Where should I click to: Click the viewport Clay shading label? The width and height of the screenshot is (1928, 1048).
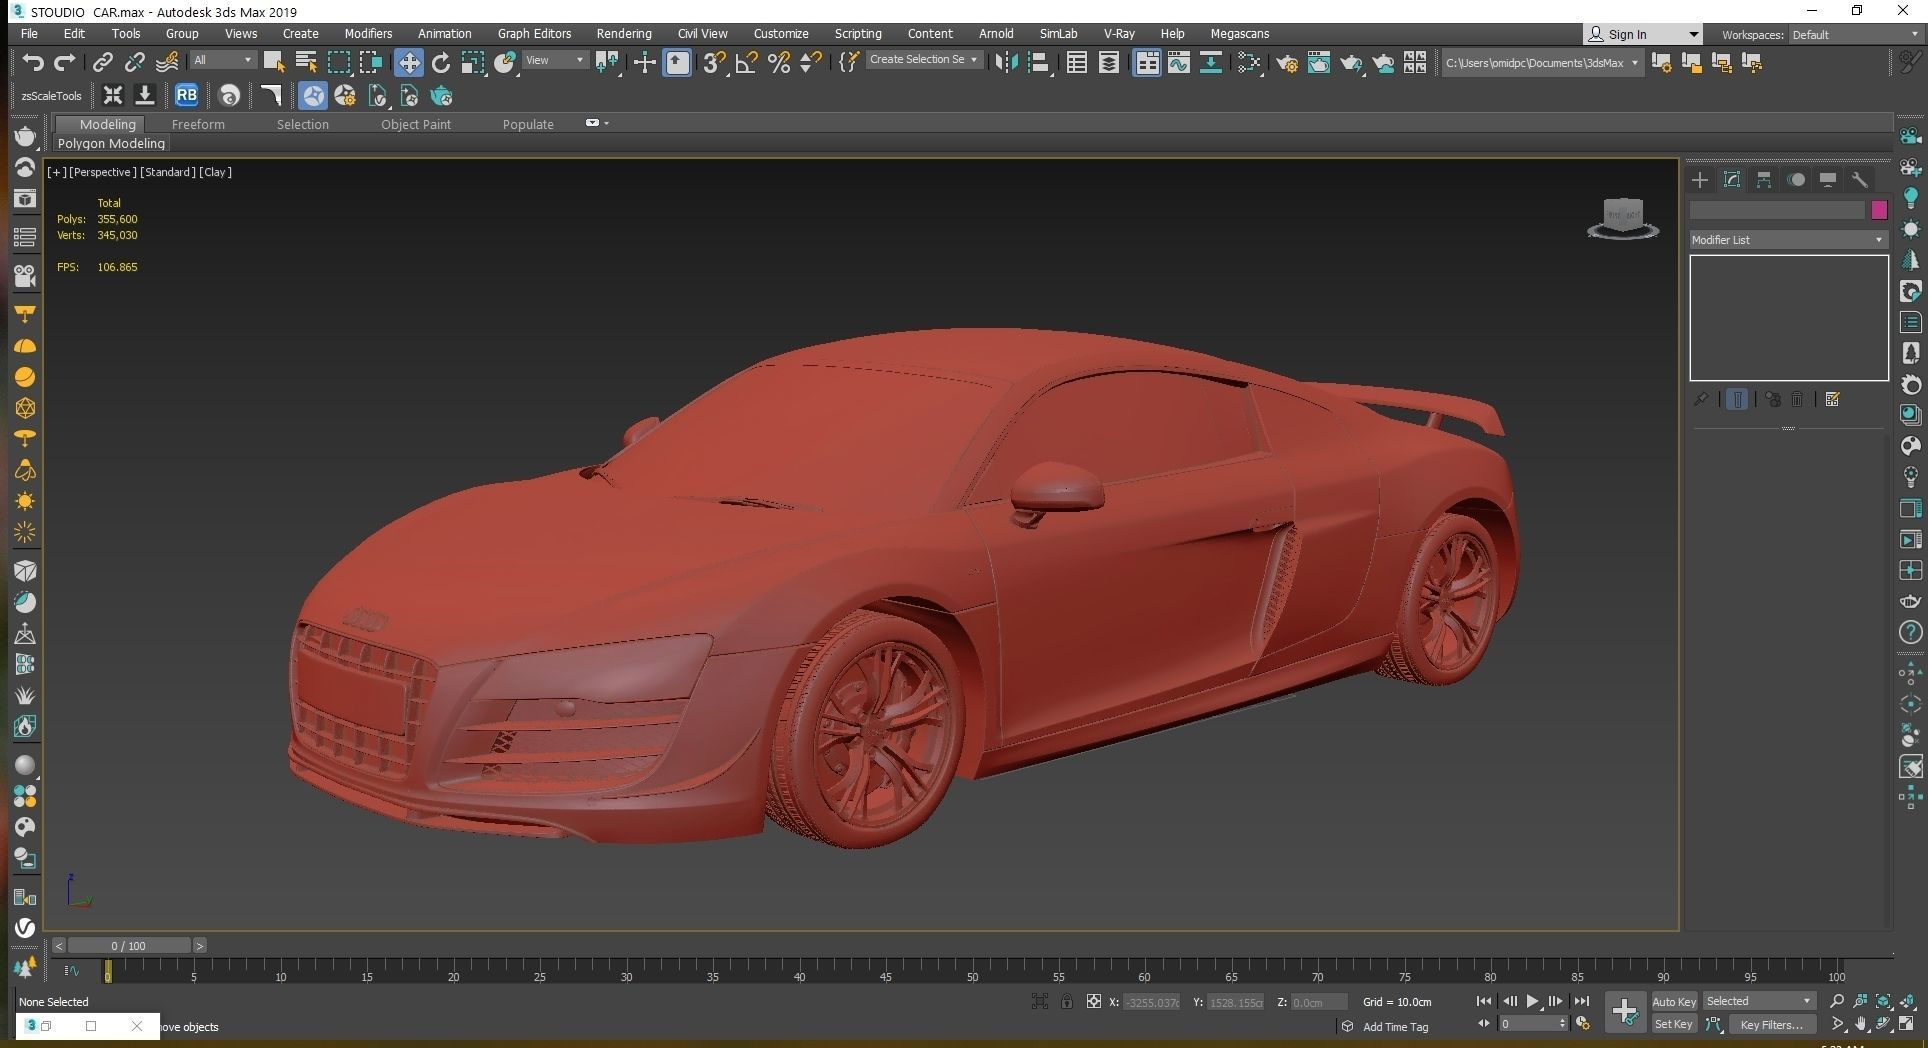point(215,172)
